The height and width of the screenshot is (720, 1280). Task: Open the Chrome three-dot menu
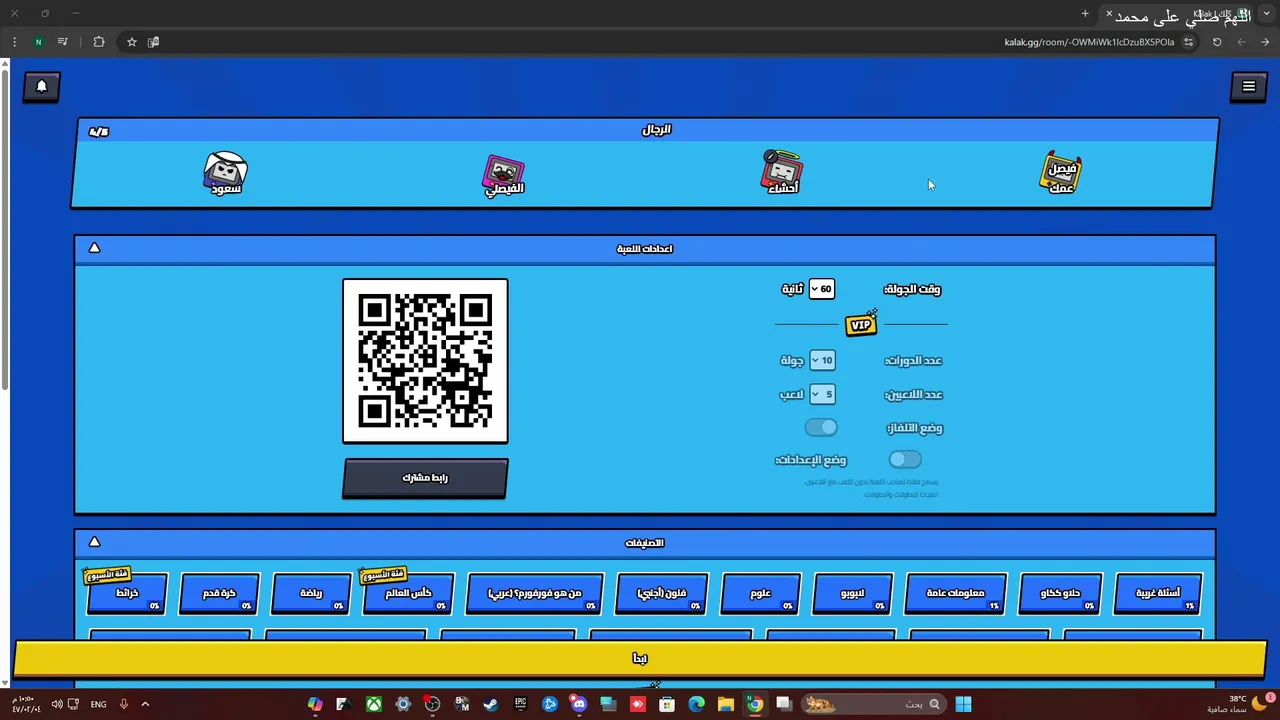point(14,42)
